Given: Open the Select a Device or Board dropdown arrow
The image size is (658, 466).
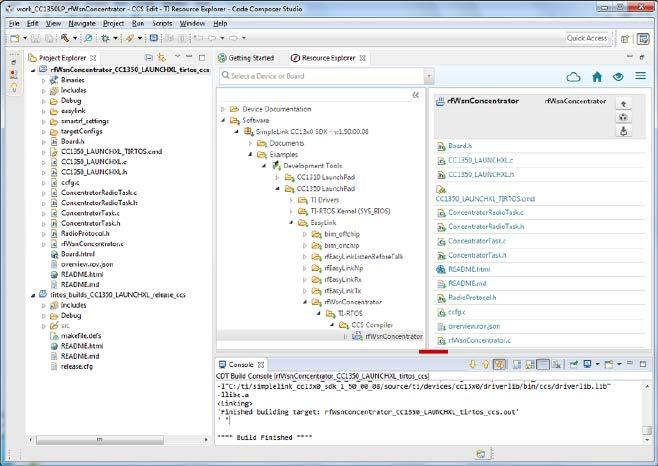Looking at the screenshot, I should click(x=428, y=76).
